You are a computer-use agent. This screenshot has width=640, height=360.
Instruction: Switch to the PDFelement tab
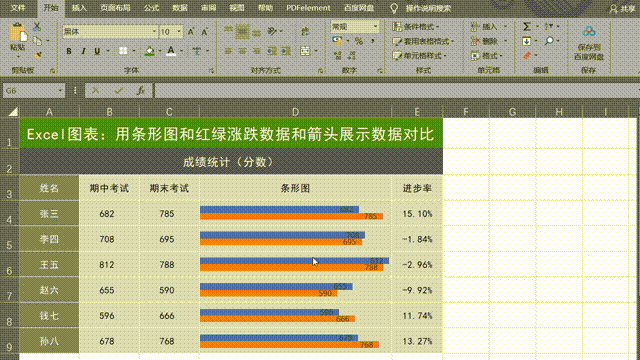308,8
